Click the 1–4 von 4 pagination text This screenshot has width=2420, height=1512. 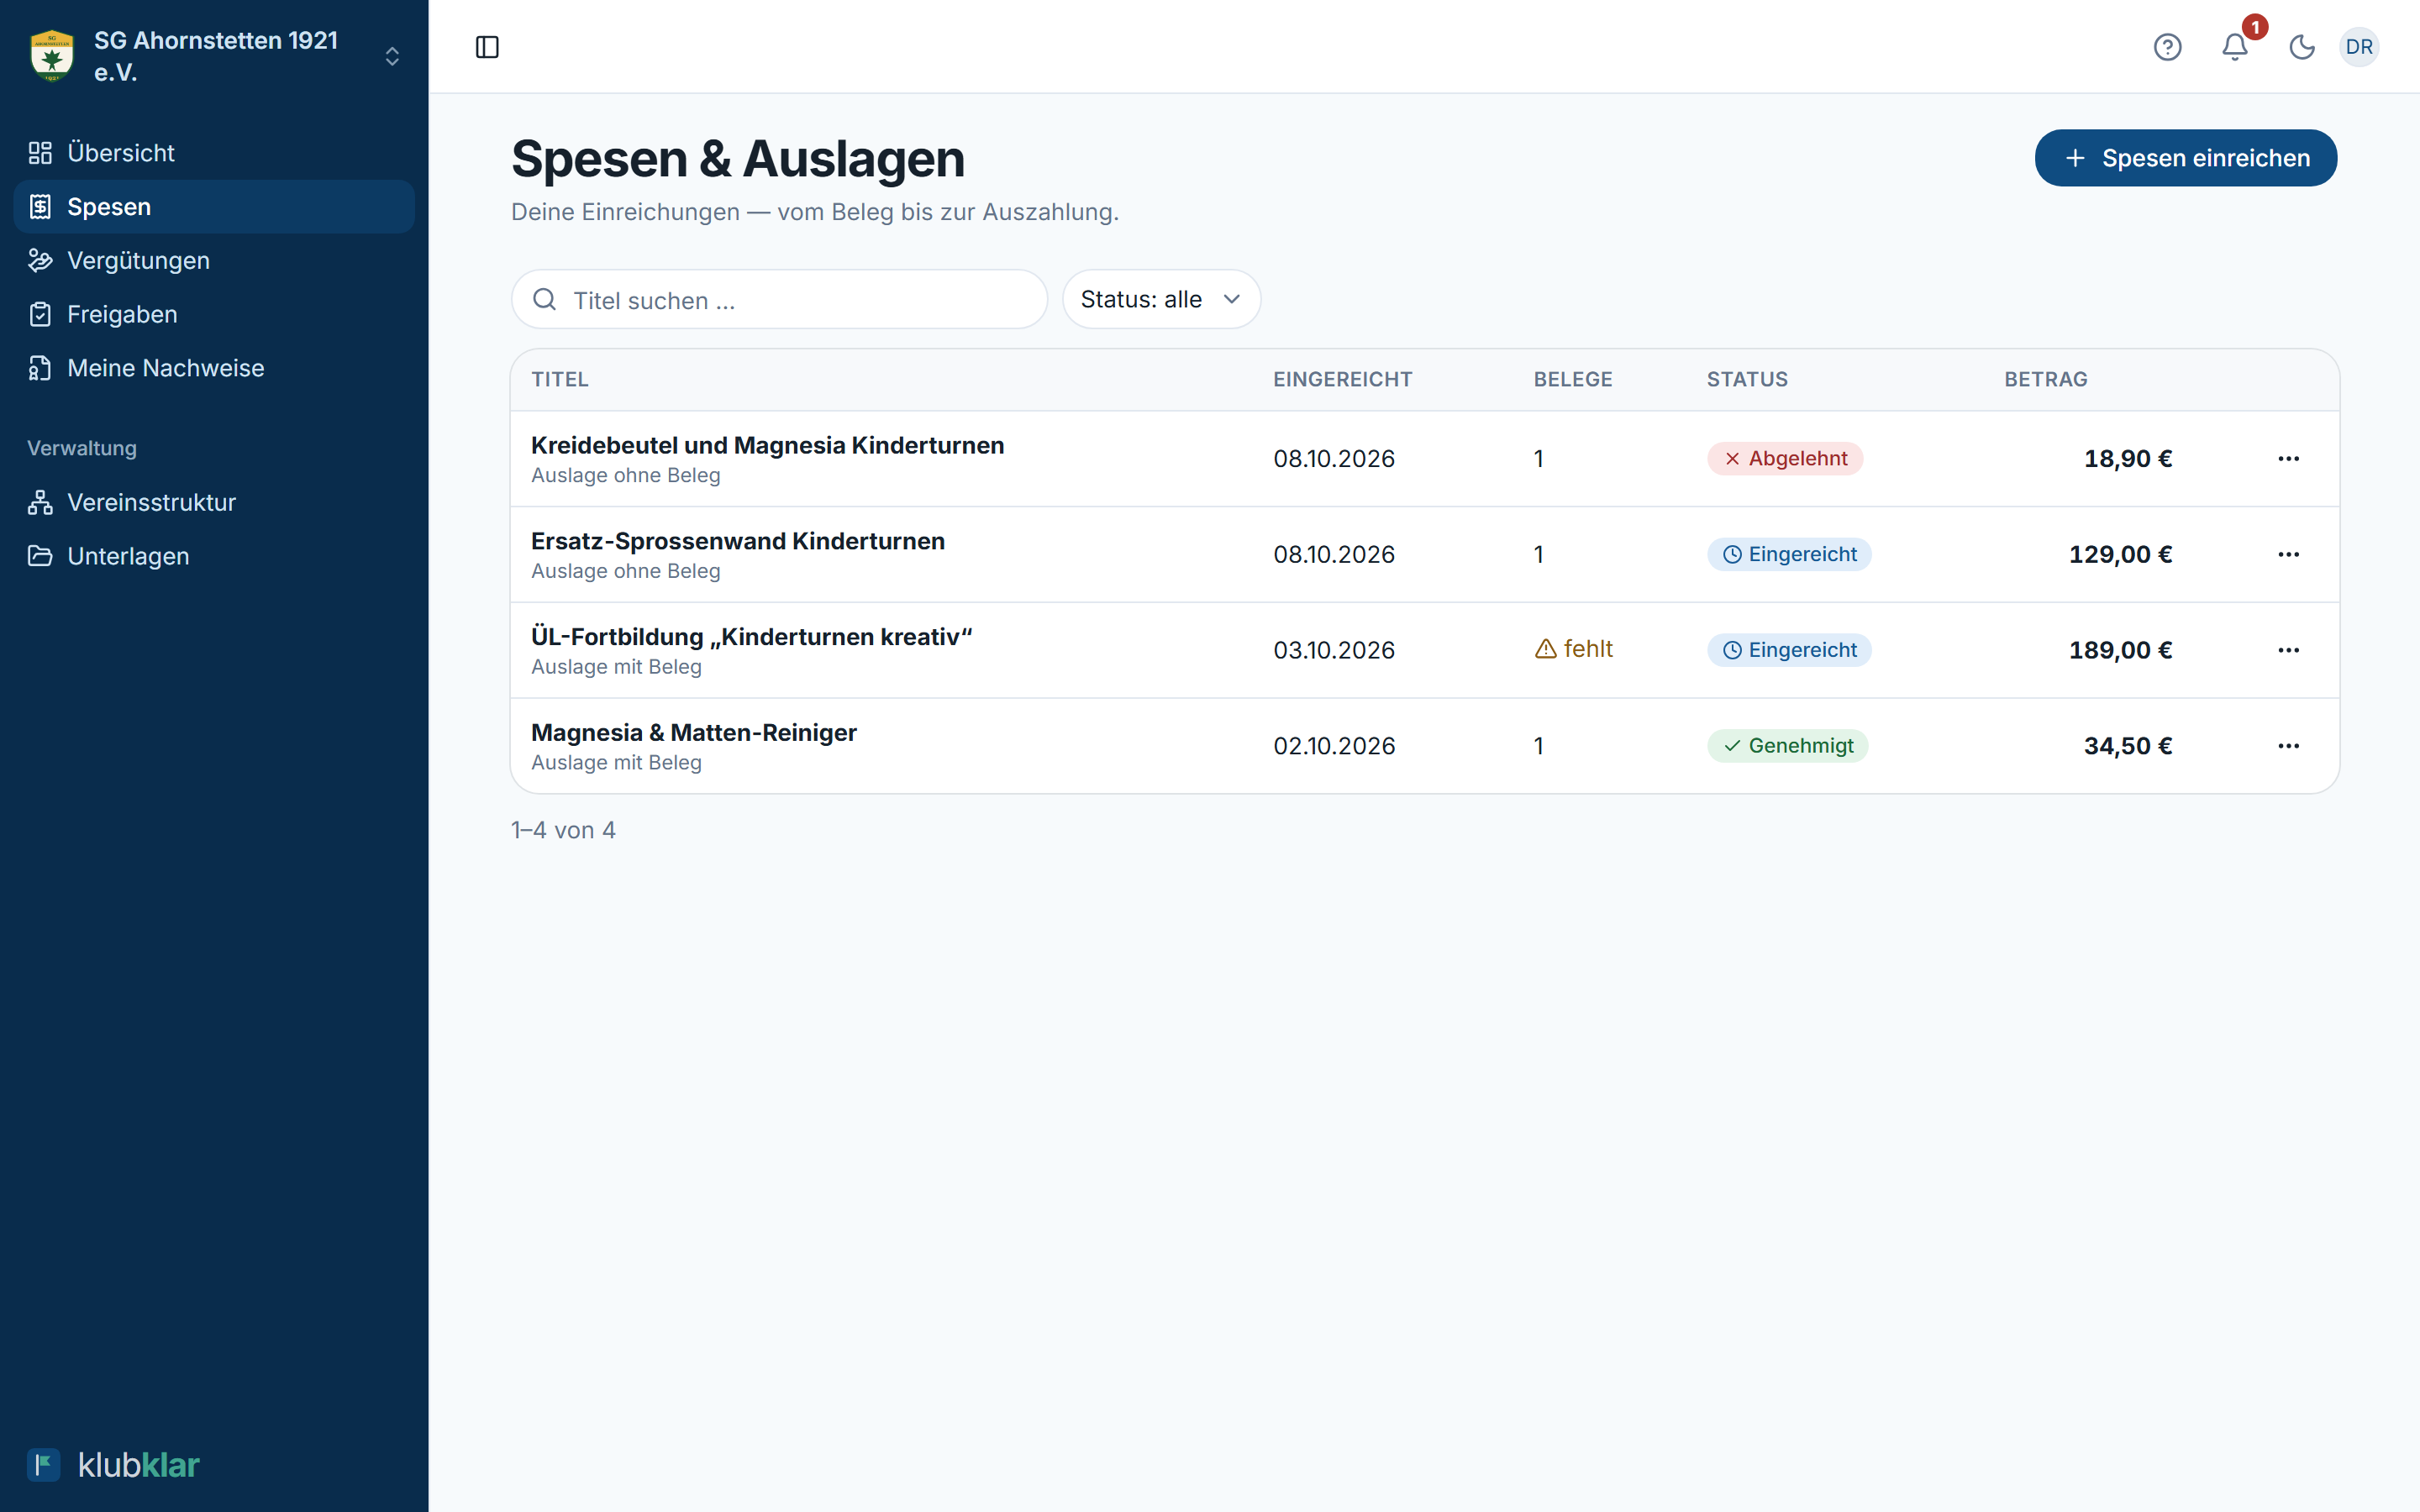click(563, 831)
